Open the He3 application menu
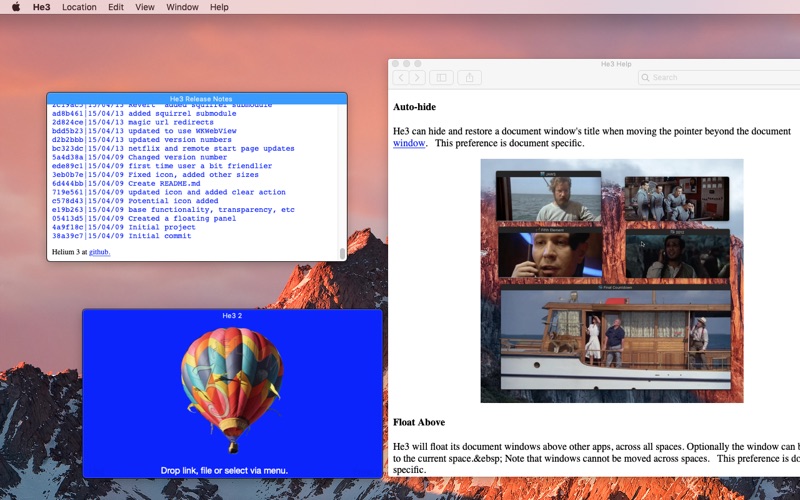The height and width of the screenshot is (500, 800). point(41,7)
